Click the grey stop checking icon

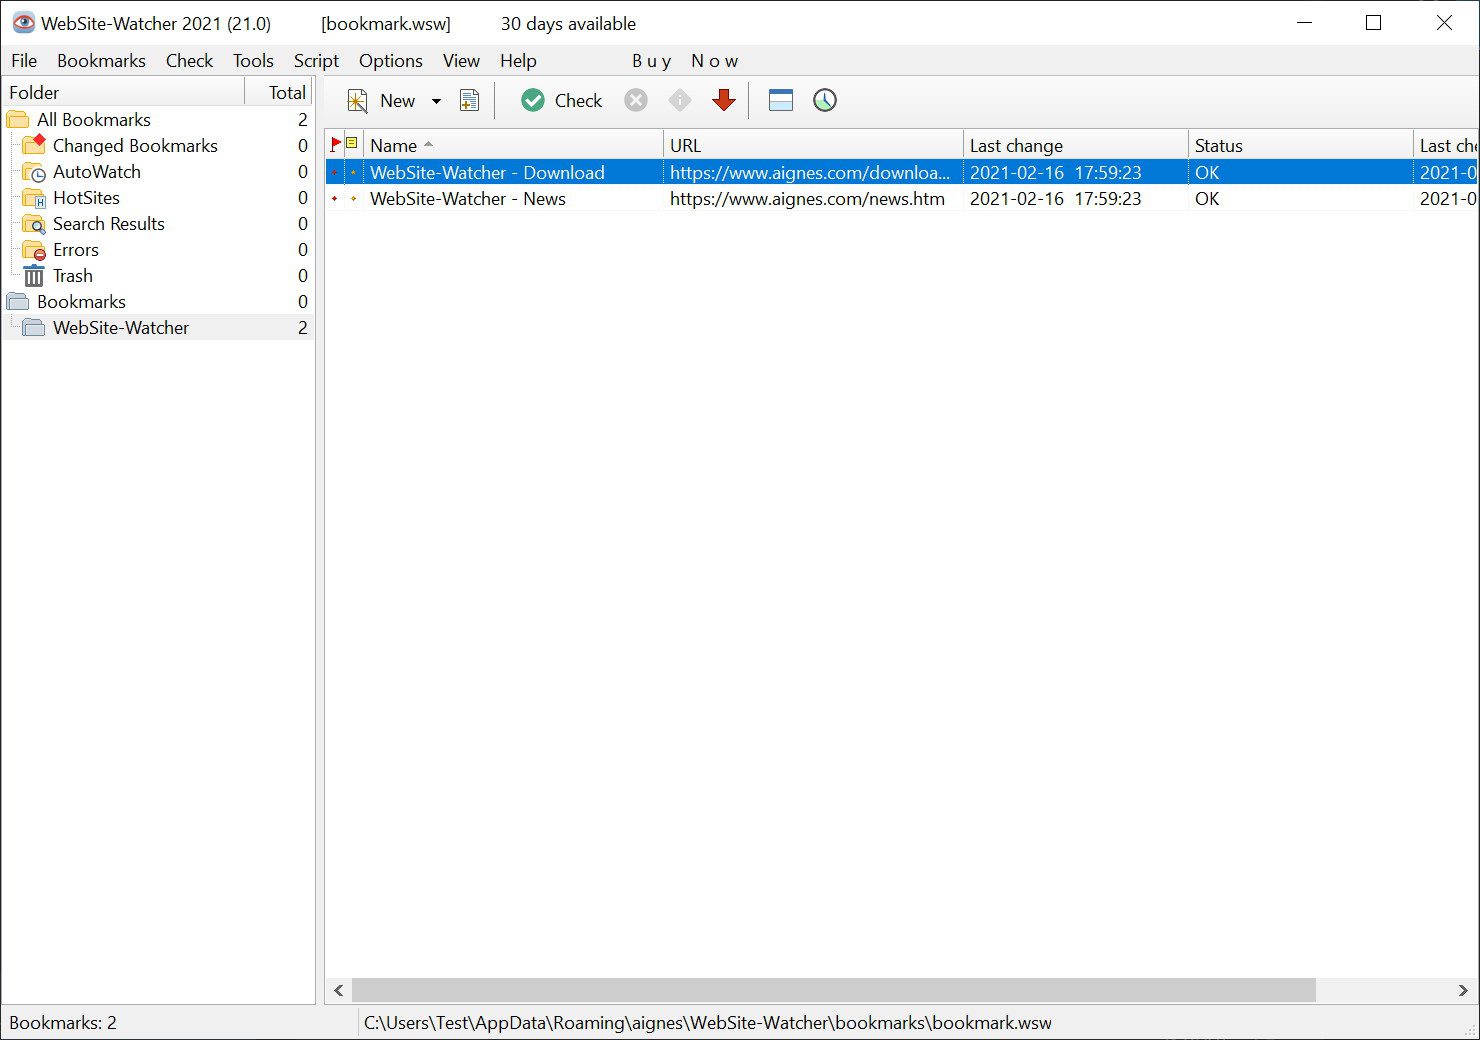(636, 100)
